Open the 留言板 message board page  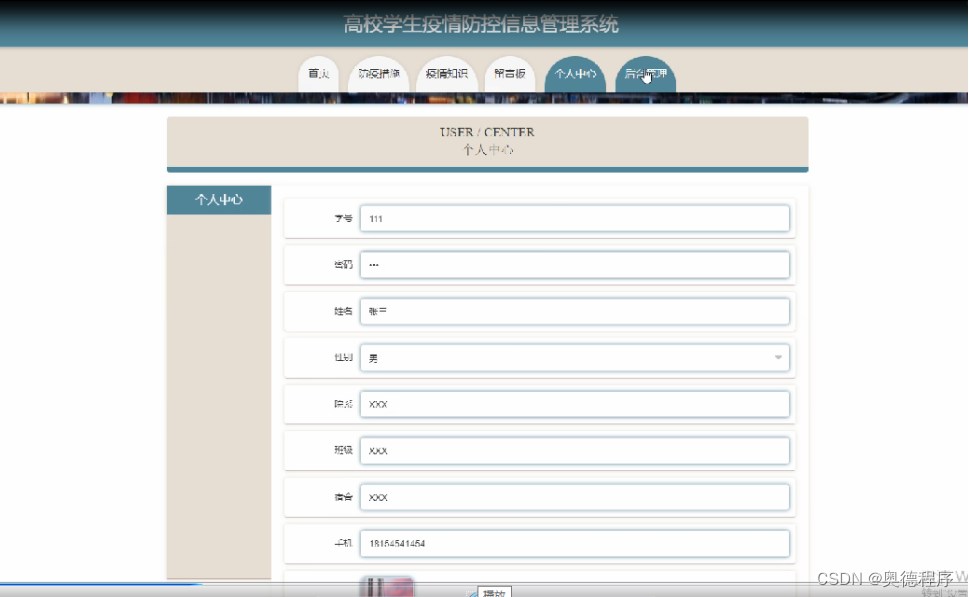click(510, 73)
